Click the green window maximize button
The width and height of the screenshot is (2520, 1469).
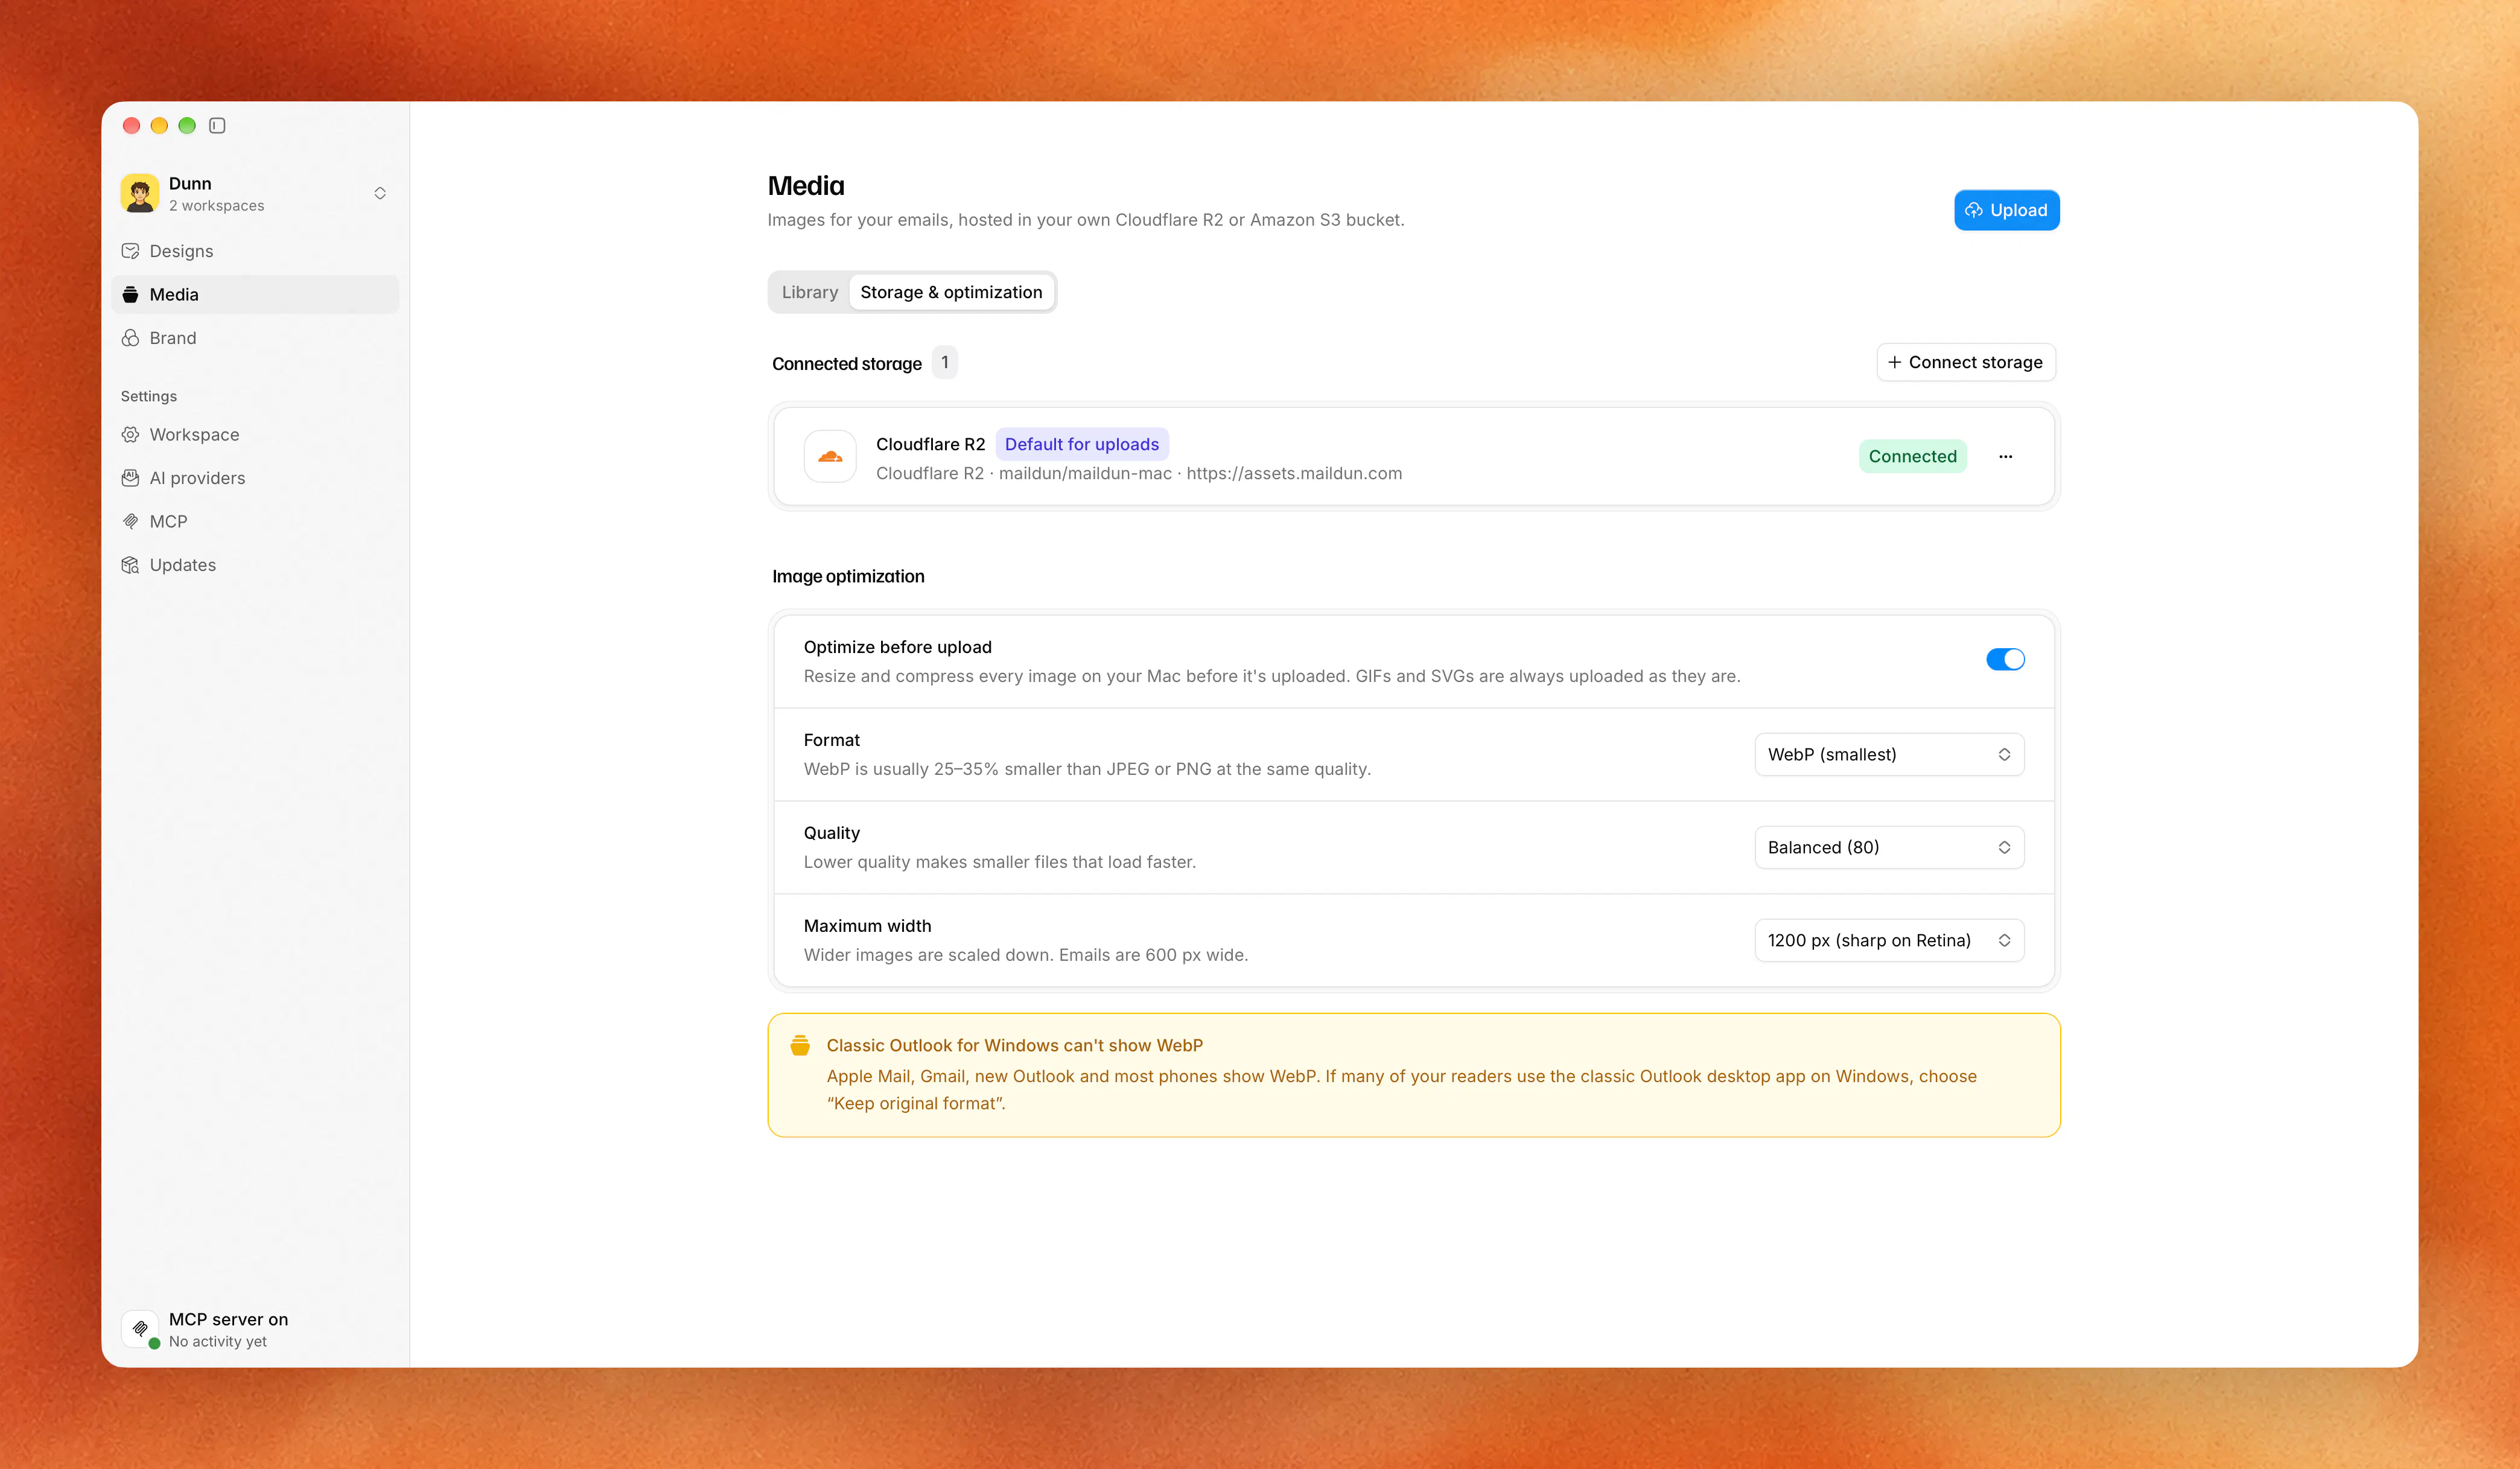(x=187, y=125)
